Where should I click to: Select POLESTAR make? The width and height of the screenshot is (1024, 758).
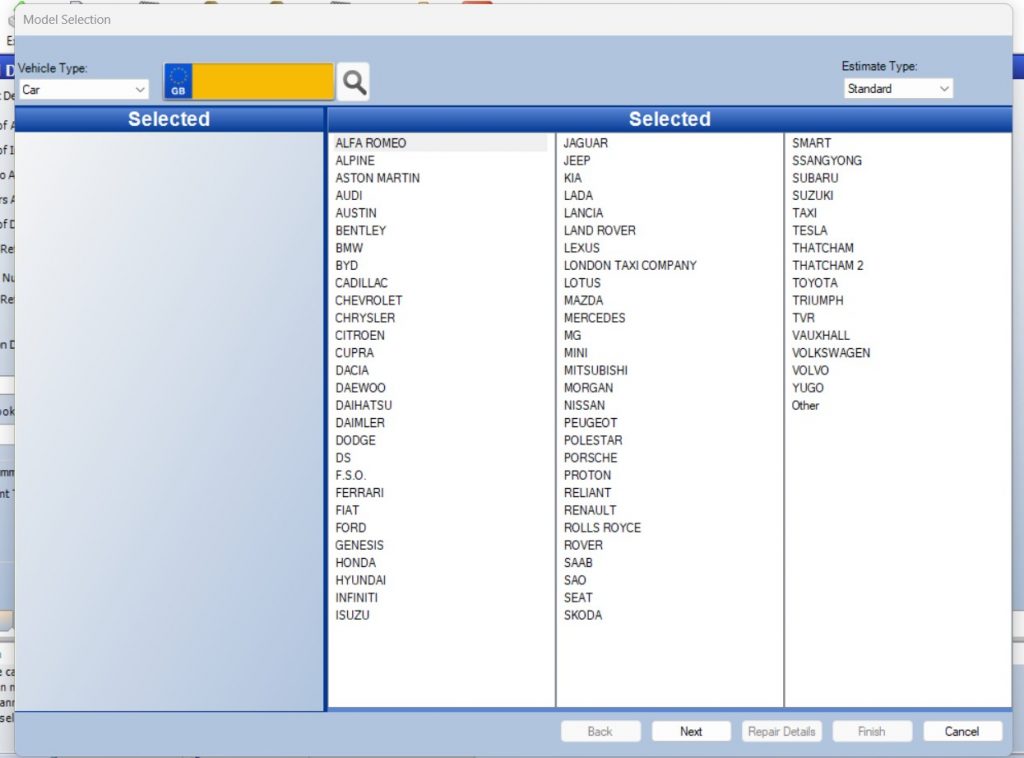593,440
